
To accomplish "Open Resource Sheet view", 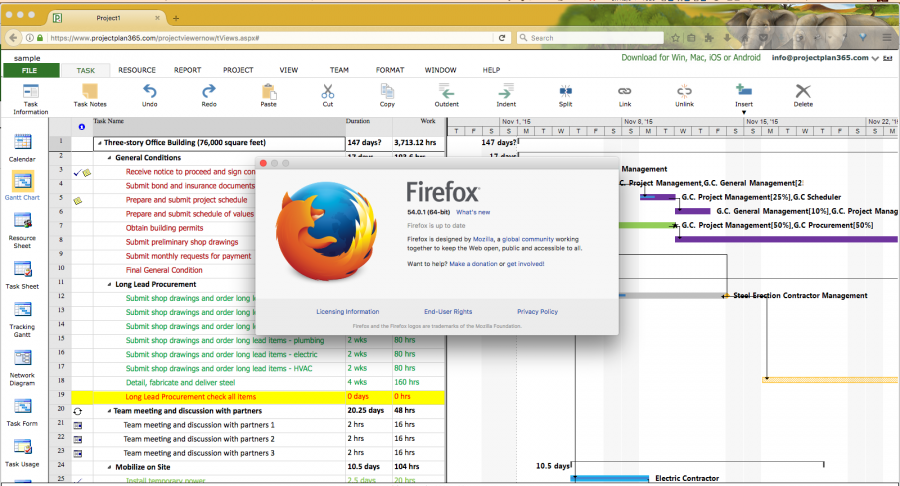I will 22,231.
